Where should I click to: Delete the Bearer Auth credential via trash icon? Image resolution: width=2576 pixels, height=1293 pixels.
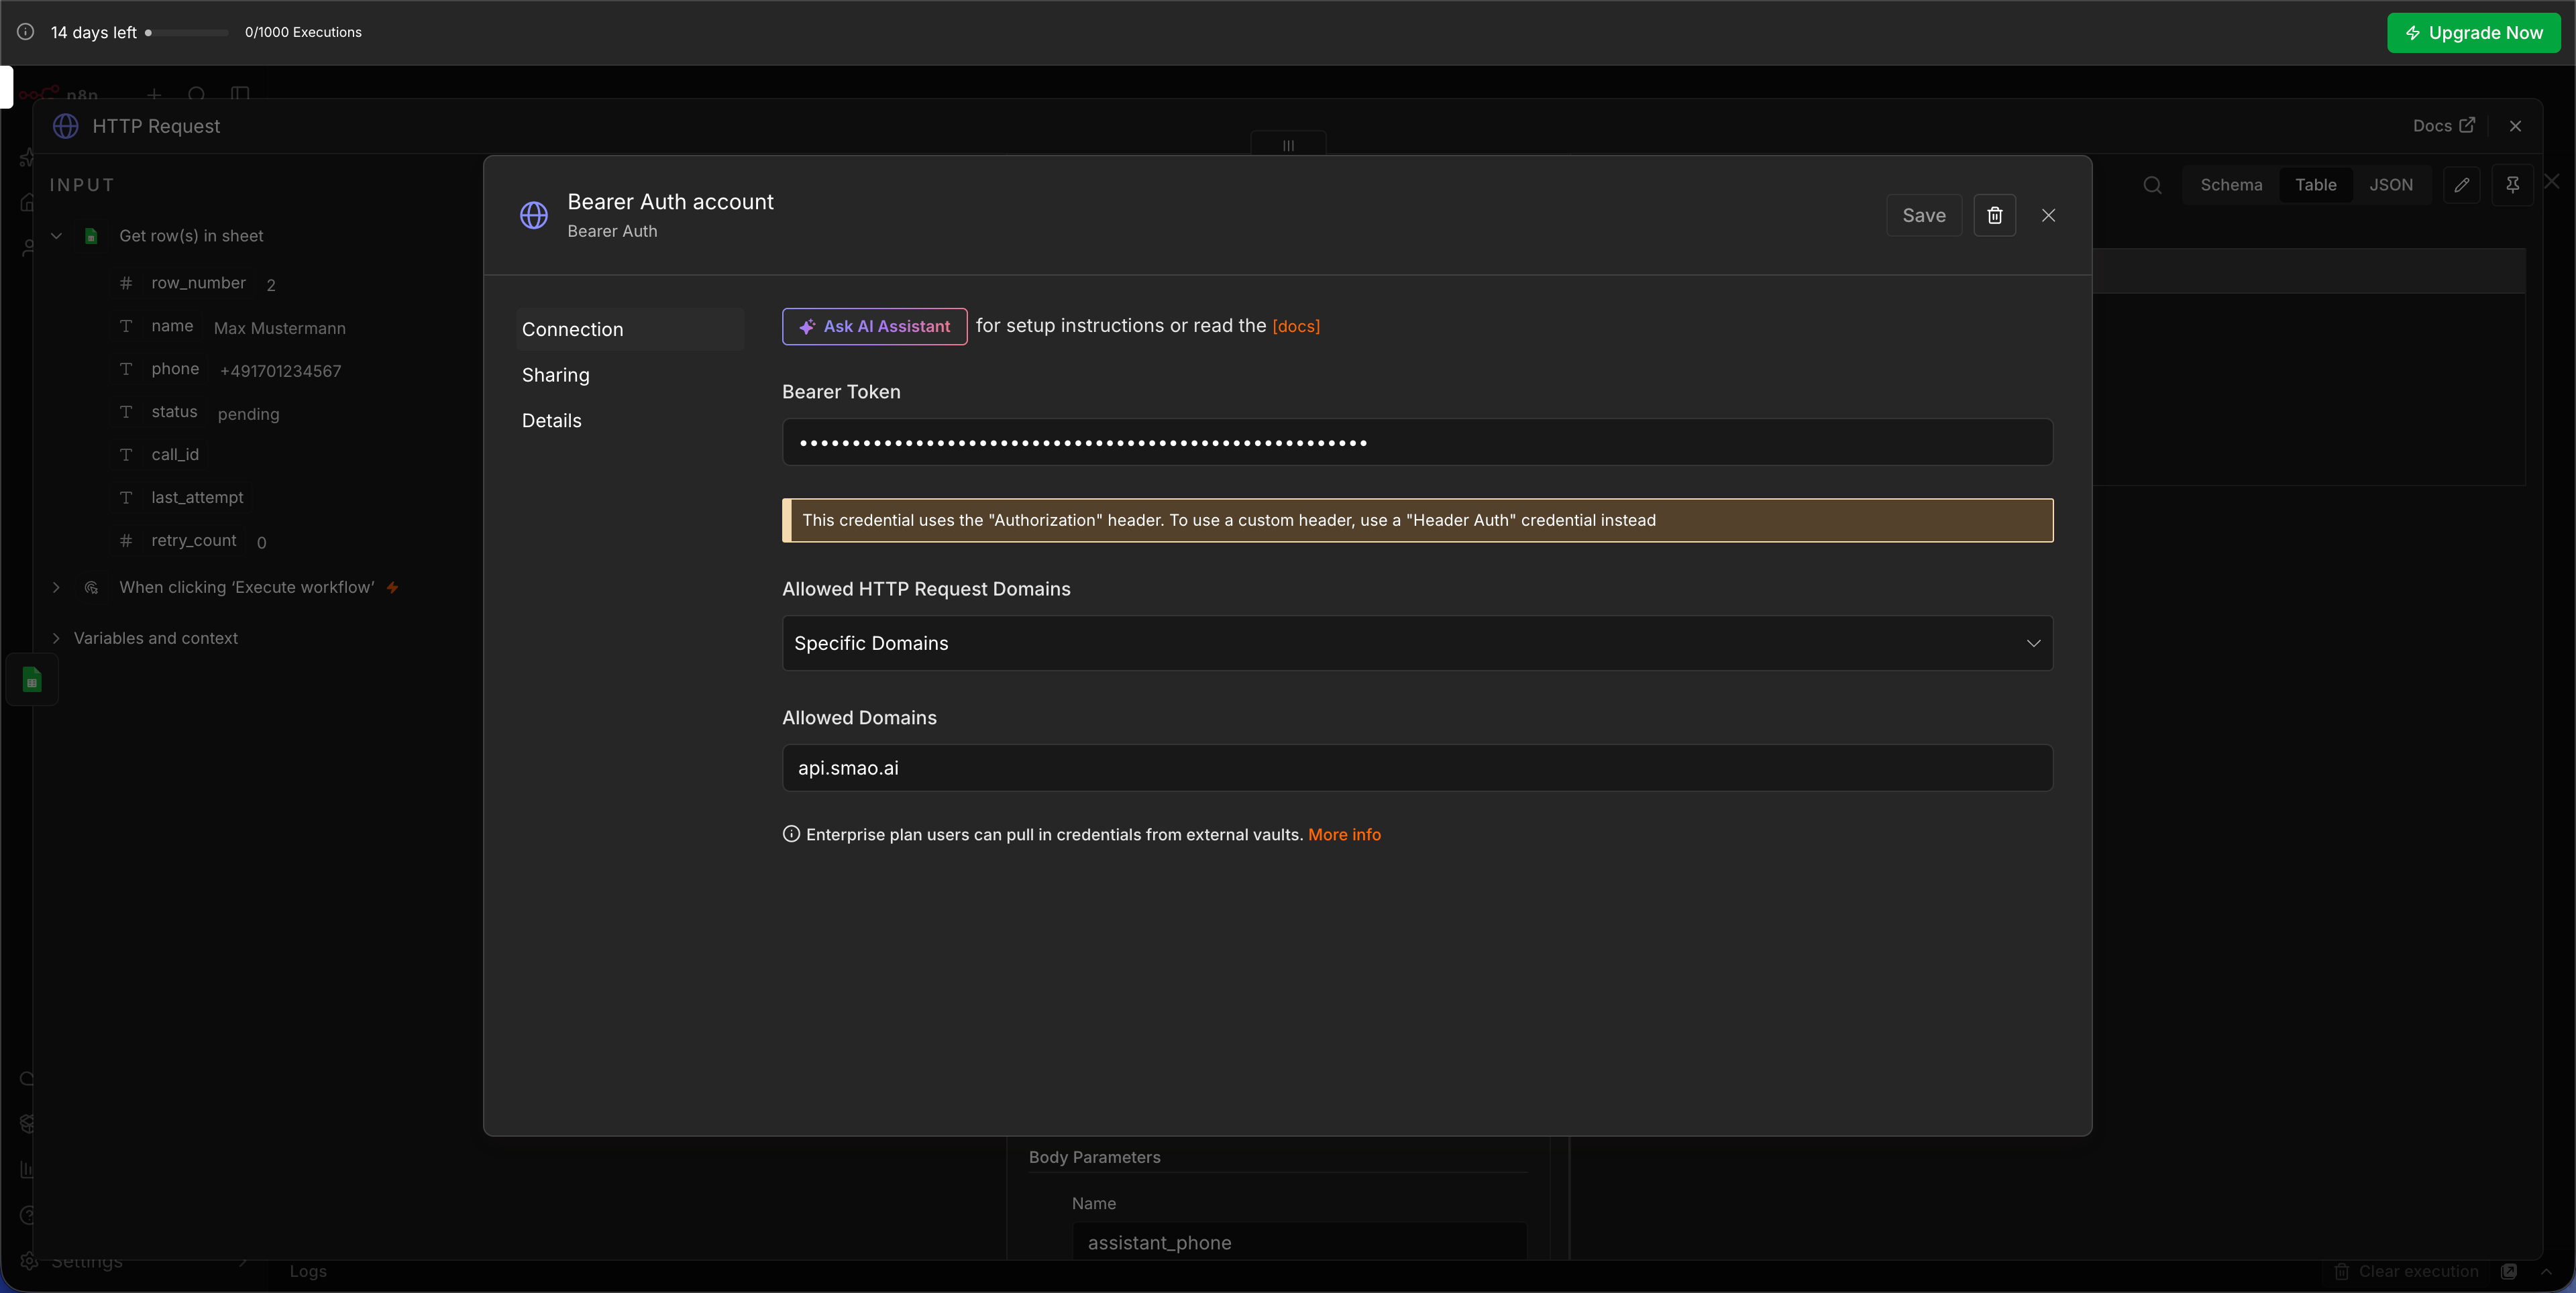(x=1994, y=215)
